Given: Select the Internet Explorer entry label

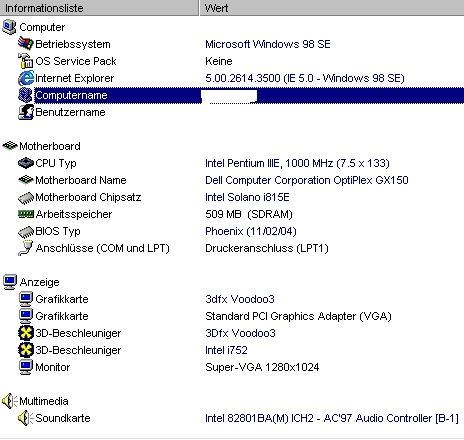Looking at the screenshot, I should coord(74,78).
